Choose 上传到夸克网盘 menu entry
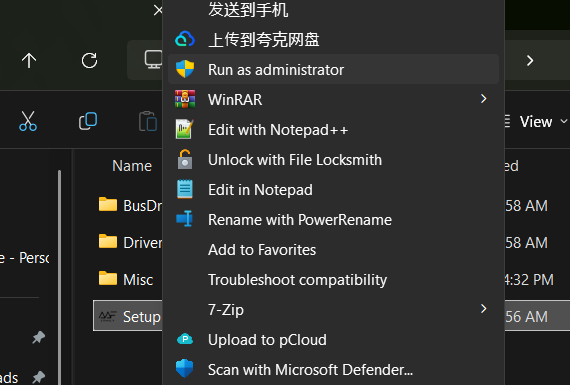The height and width of the screenshot is (385, 570). click(333, 39)
